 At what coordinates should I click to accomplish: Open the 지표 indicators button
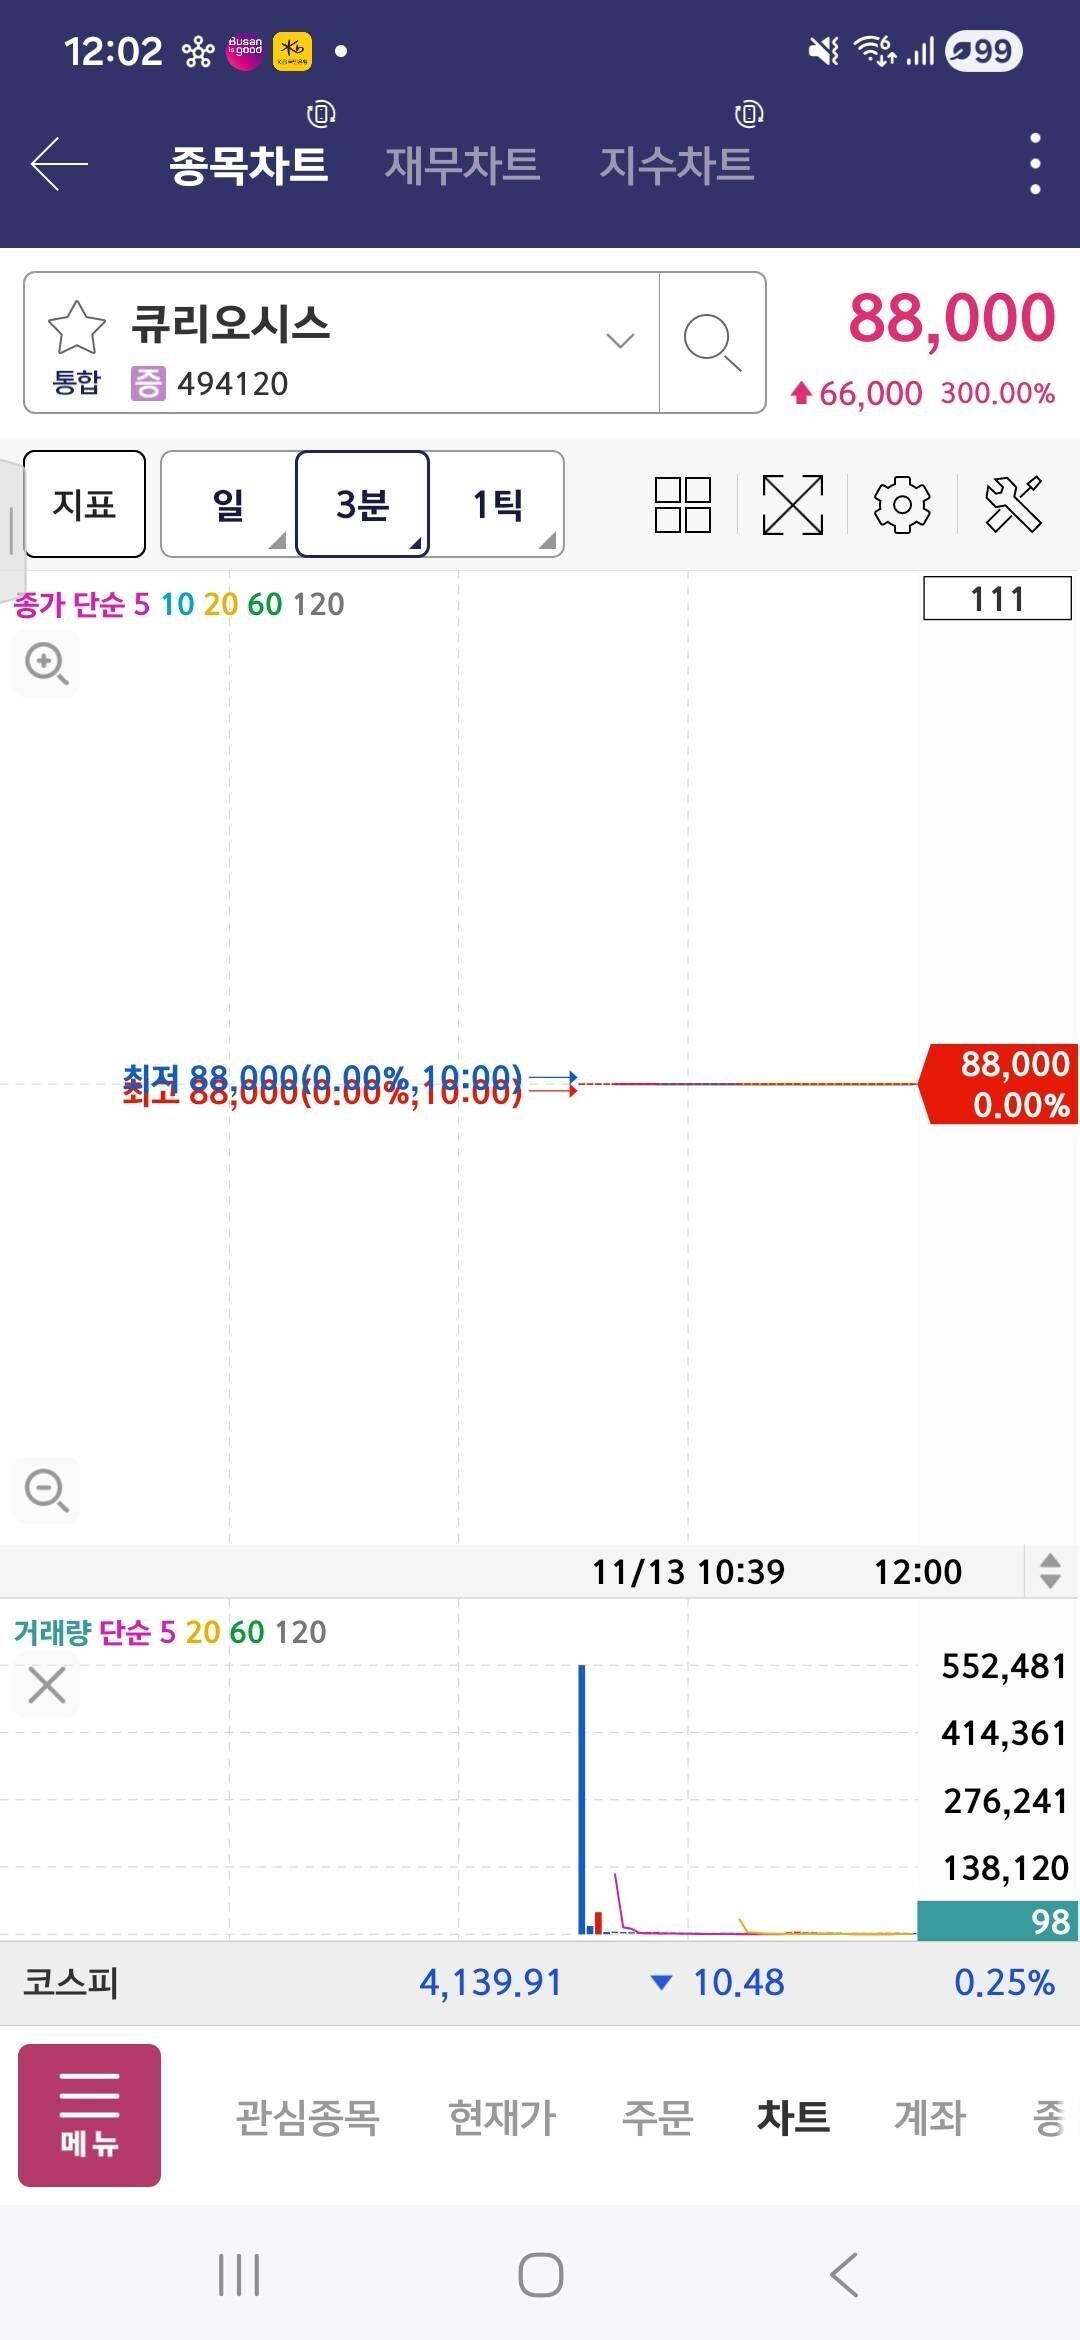85,504
